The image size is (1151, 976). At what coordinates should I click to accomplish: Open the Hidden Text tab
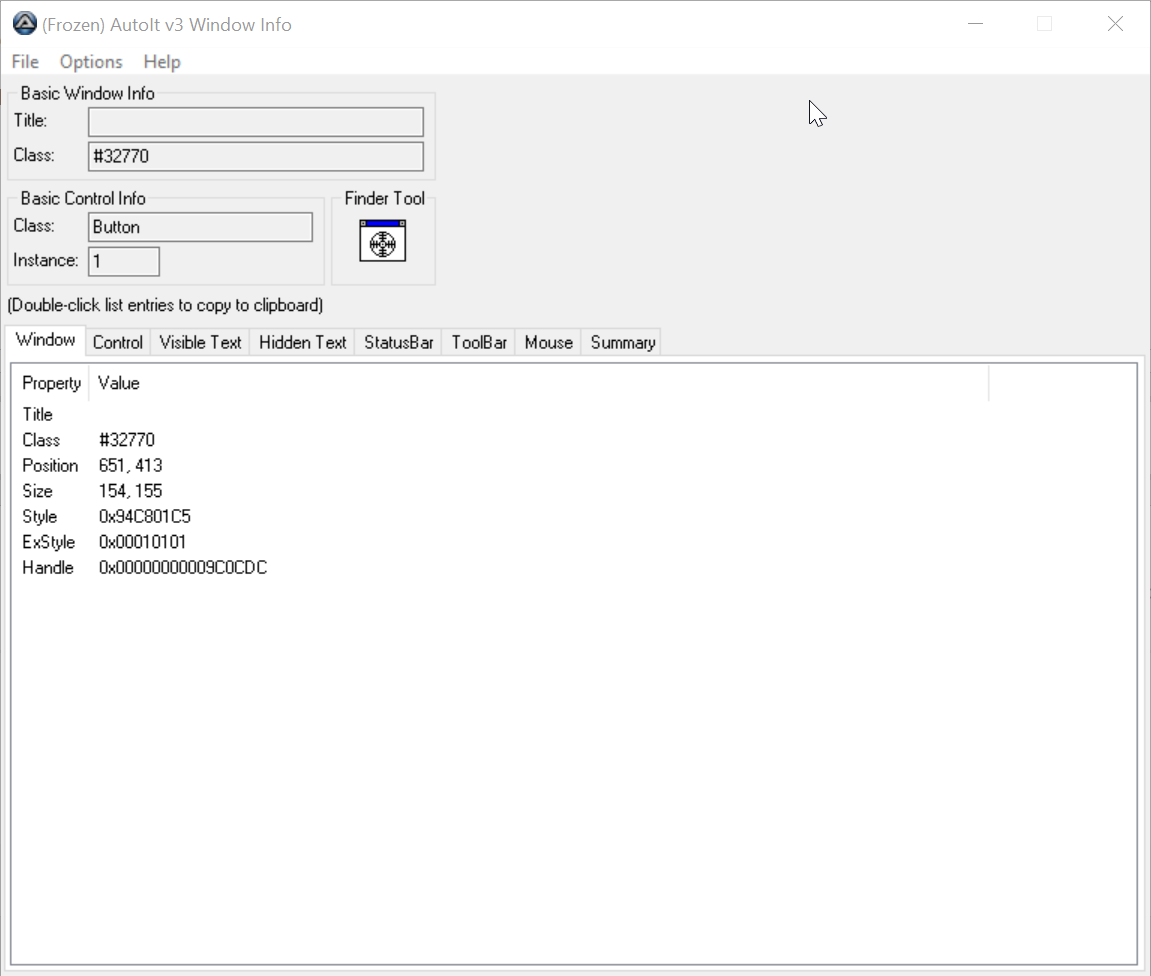[x=302, y=343]
